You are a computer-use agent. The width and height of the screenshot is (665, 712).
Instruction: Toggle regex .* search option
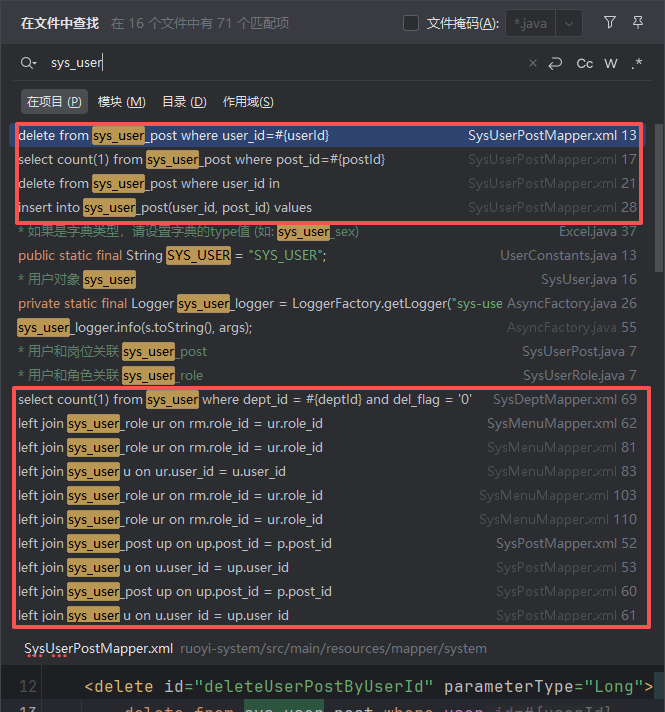tap(636, 64)
